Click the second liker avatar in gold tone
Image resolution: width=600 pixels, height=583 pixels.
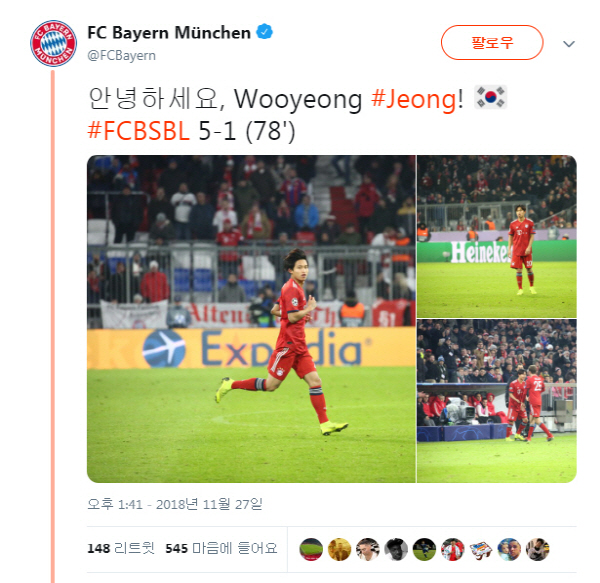(x=339, y=549)
